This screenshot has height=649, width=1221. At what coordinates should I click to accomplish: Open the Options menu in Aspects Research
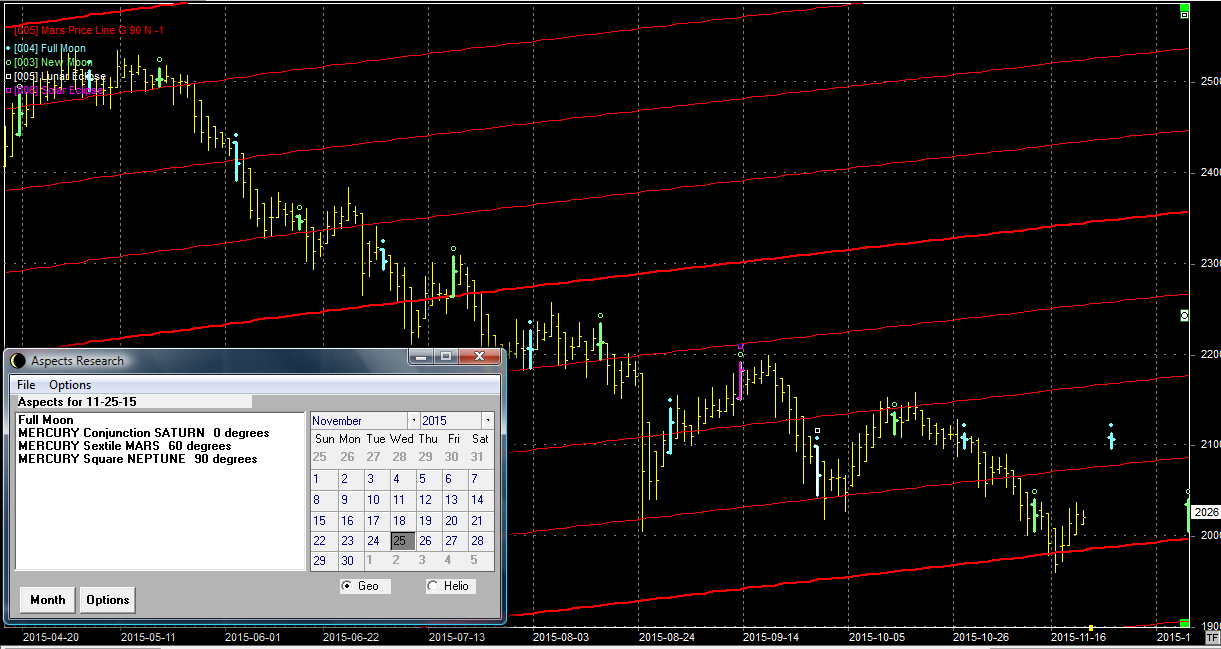(x=70, y=385)
